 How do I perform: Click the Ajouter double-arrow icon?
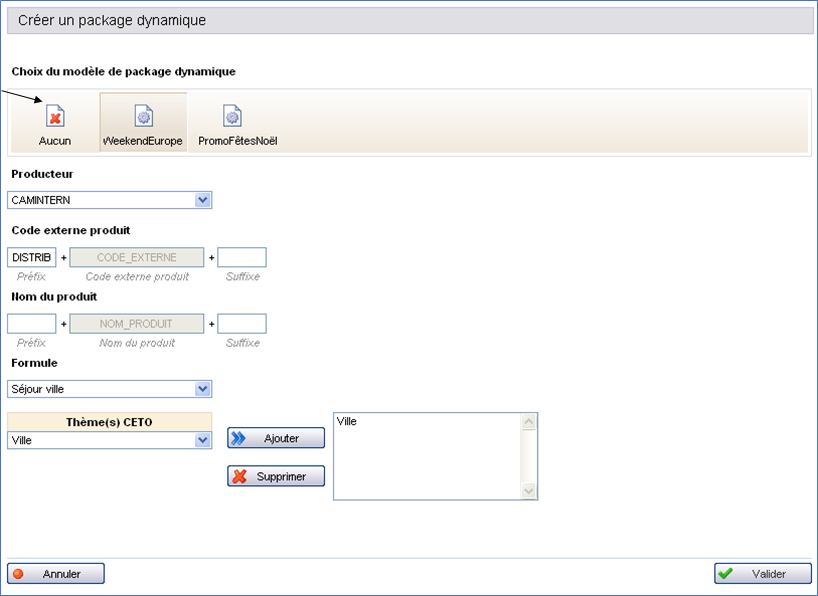[239, 438]
